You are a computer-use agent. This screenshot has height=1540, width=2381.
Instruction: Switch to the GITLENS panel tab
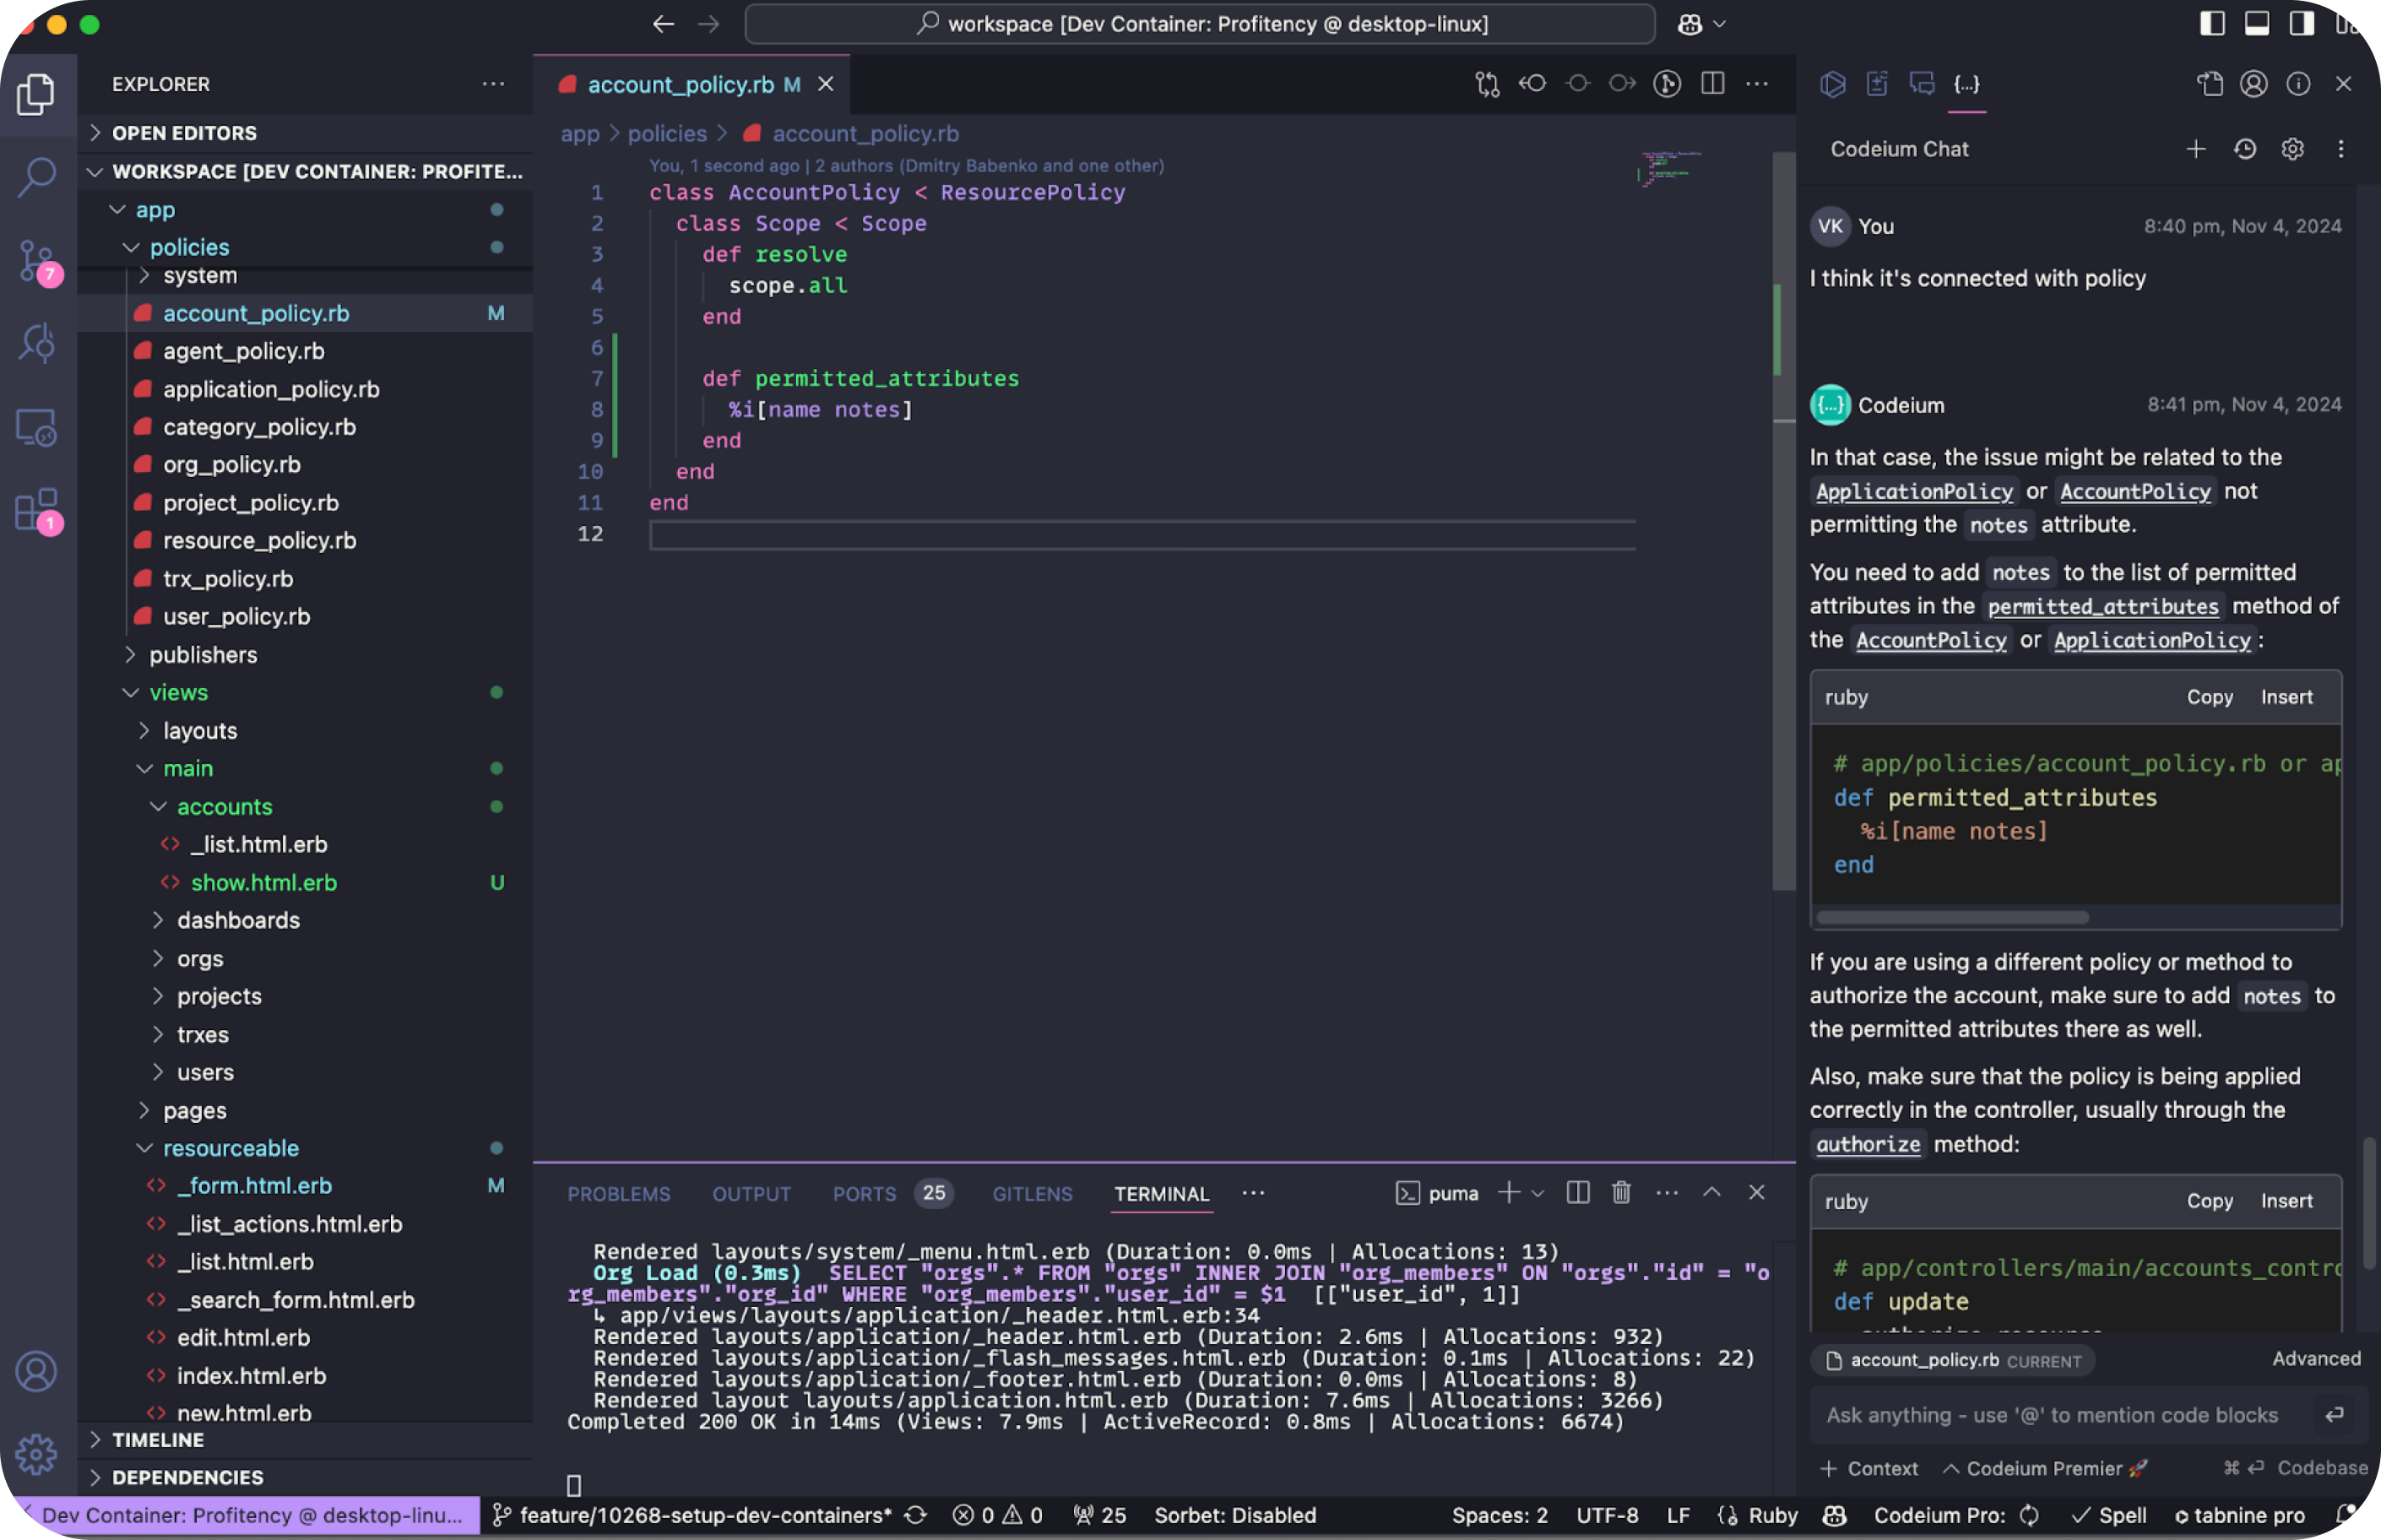coord(1032,1194)
